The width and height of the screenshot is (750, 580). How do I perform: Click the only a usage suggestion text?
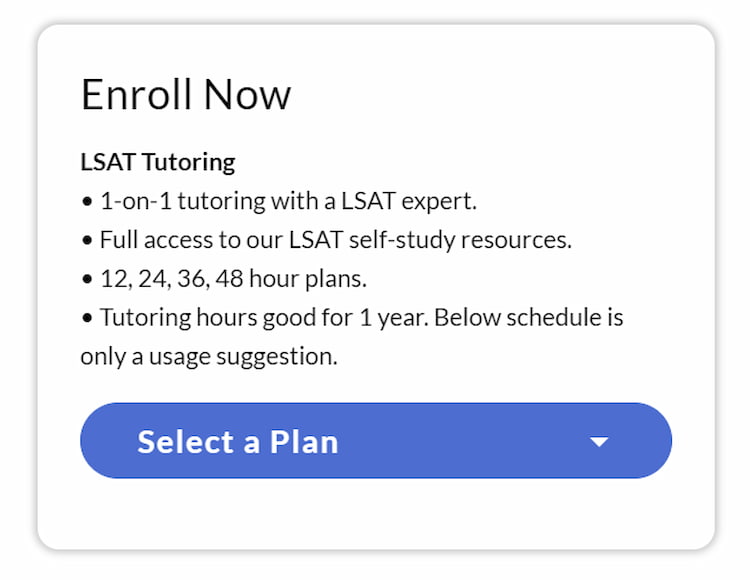[x=209, y=357]
